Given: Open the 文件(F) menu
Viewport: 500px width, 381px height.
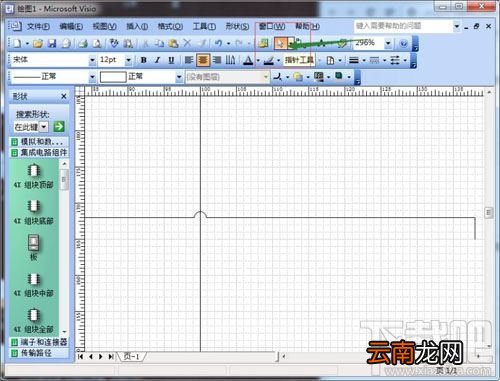Looking at the screenshot, I should tap(38, 26).
